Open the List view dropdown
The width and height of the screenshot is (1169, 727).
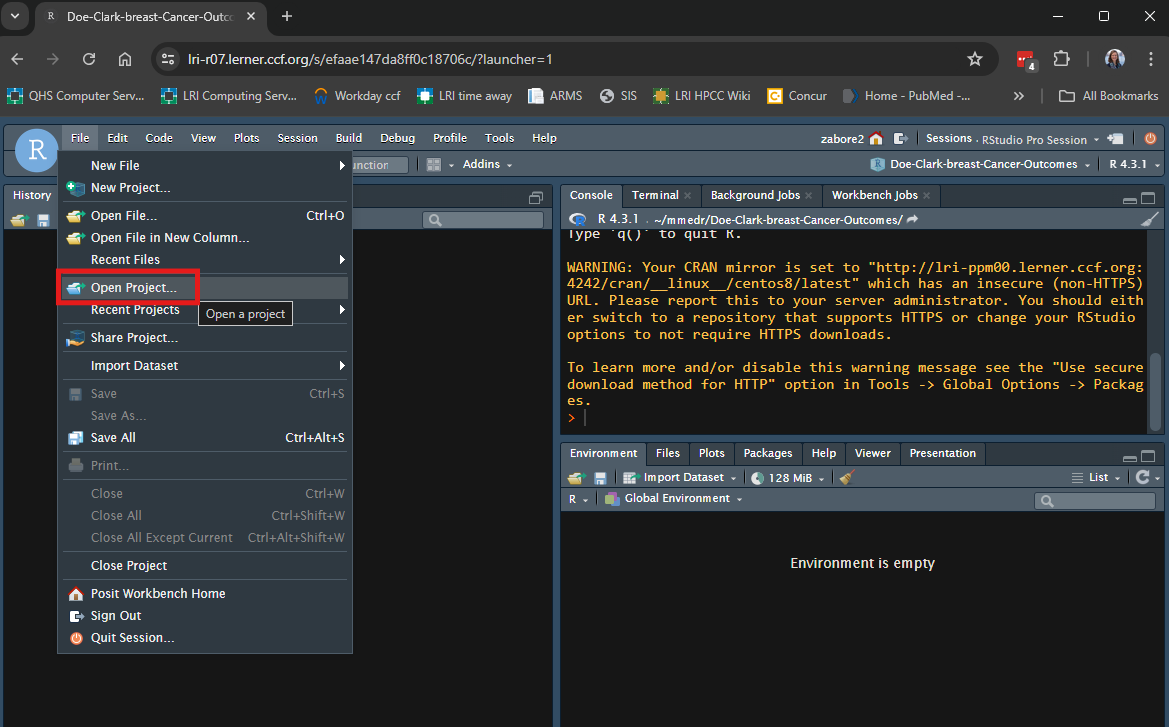point(1096,478)
